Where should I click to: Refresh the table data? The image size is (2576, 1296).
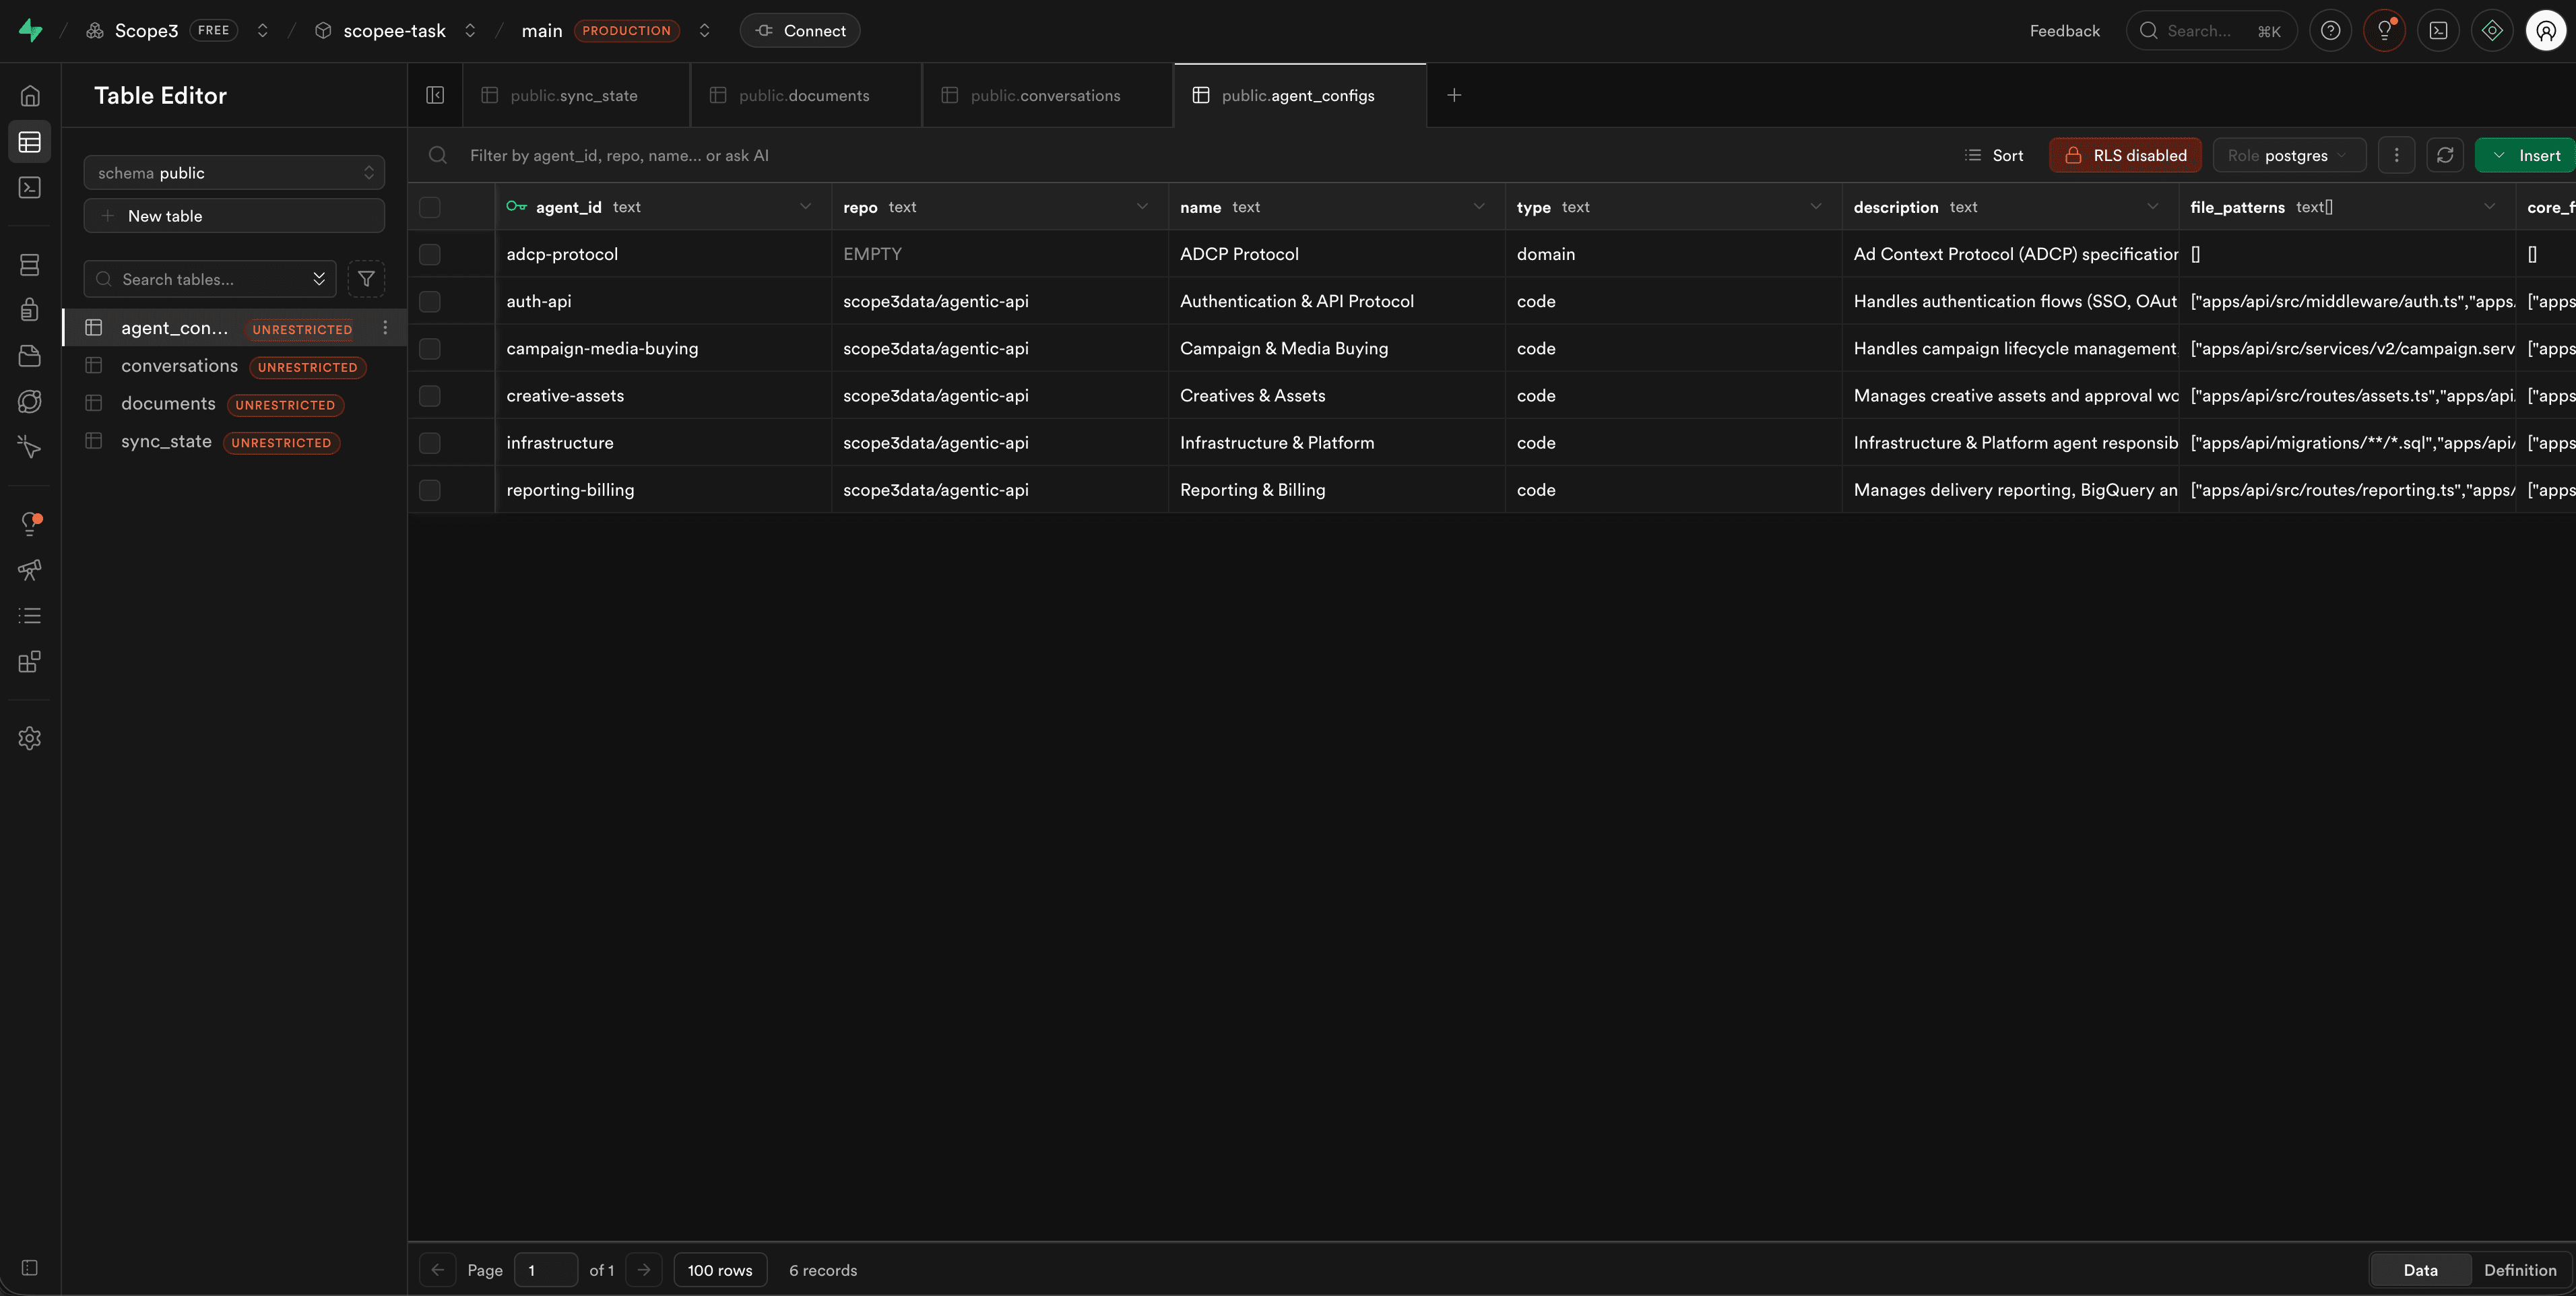coord(2445,155)
